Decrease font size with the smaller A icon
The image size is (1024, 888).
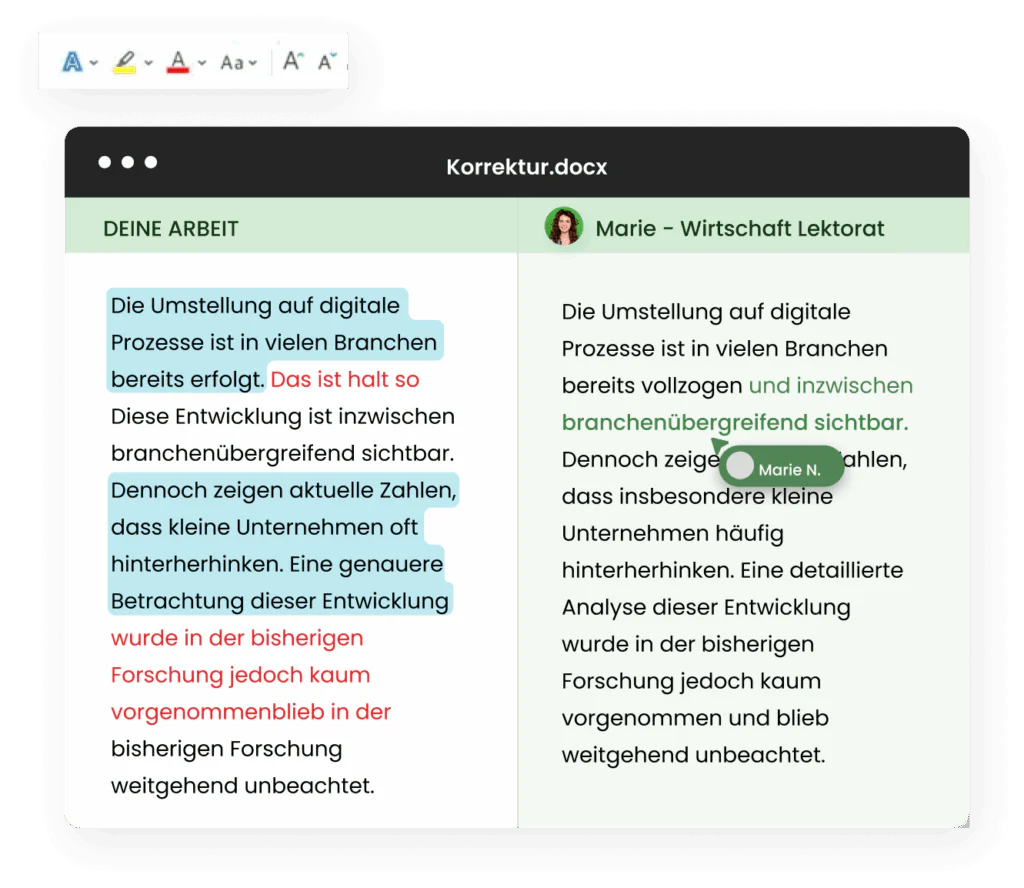tap(326, 62)
